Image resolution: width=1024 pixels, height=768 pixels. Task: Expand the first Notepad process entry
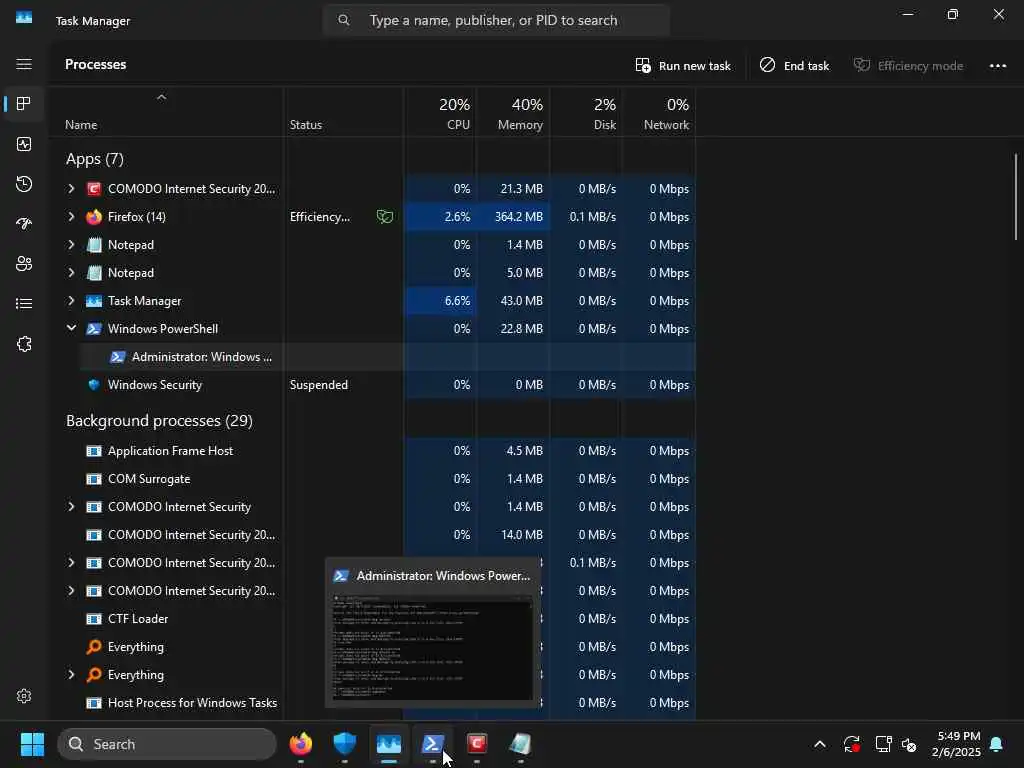click(71, 244)
